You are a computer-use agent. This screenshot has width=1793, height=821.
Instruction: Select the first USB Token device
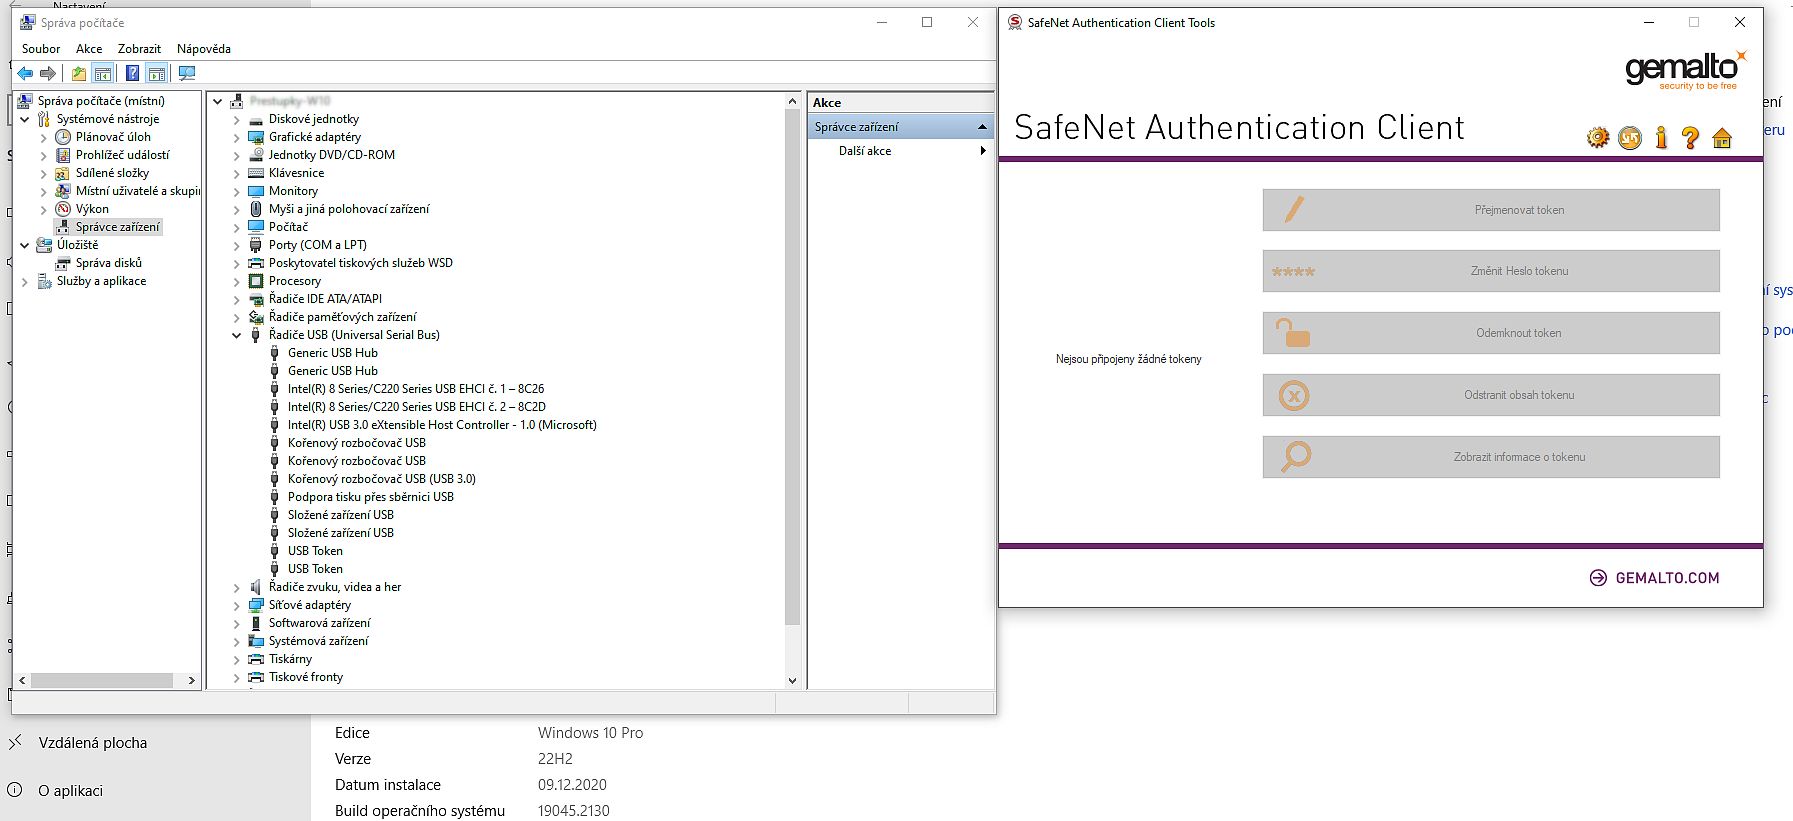point(315,551)
